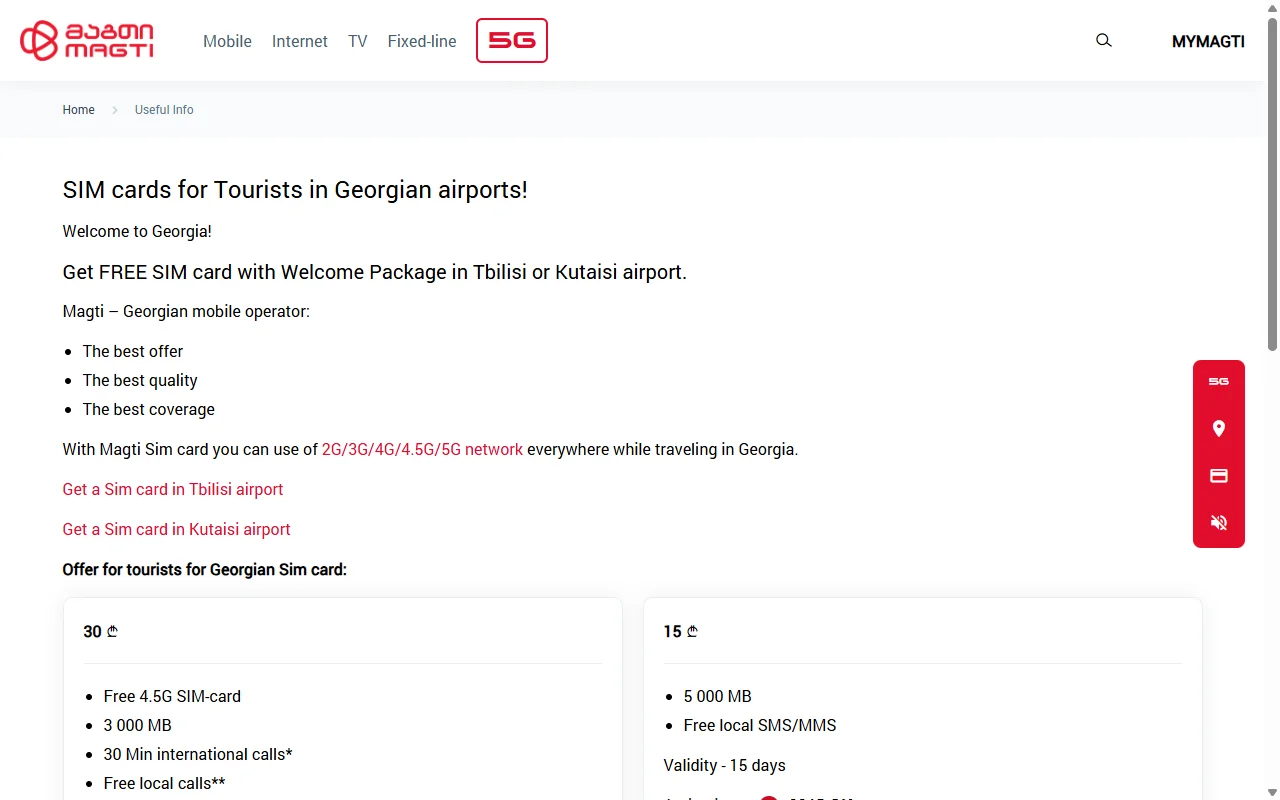Open the Fixed-line menu
This screenshot has width=1280, height=800.
coord(422,41)
